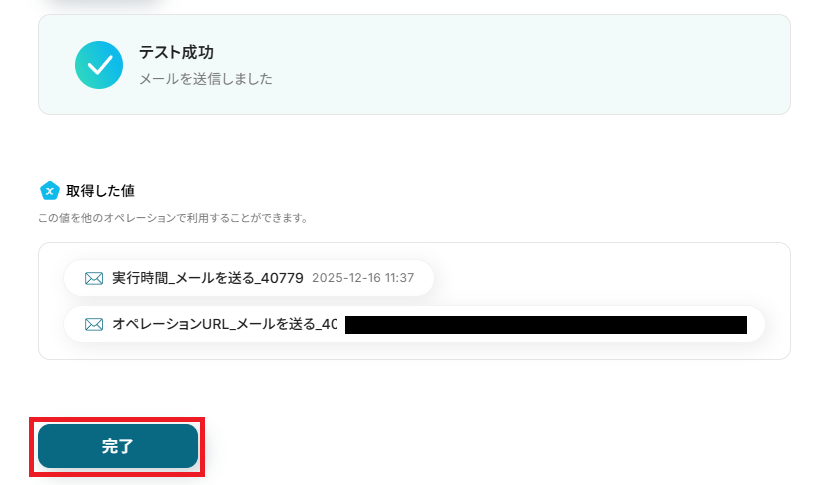
Task: Click empty area of test success banner
Action: pyautogui.click(x=529, y=65)
